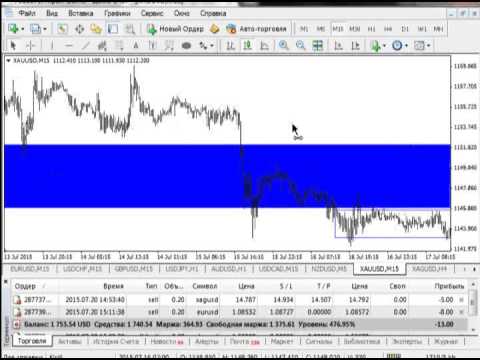
Task: Click the Zoom In magnifier icon
Action: (283, 45)
